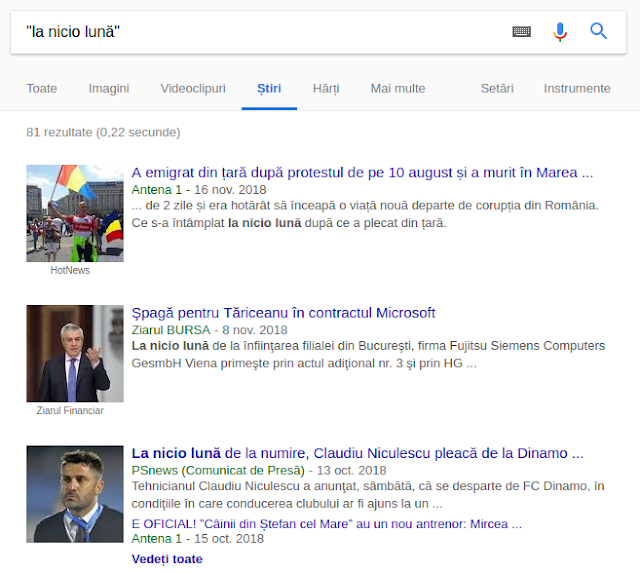This screenshot has width=640, height=574.
Task: Click the protest flag thumbnail from HotNews
Action: coord(75,213)
